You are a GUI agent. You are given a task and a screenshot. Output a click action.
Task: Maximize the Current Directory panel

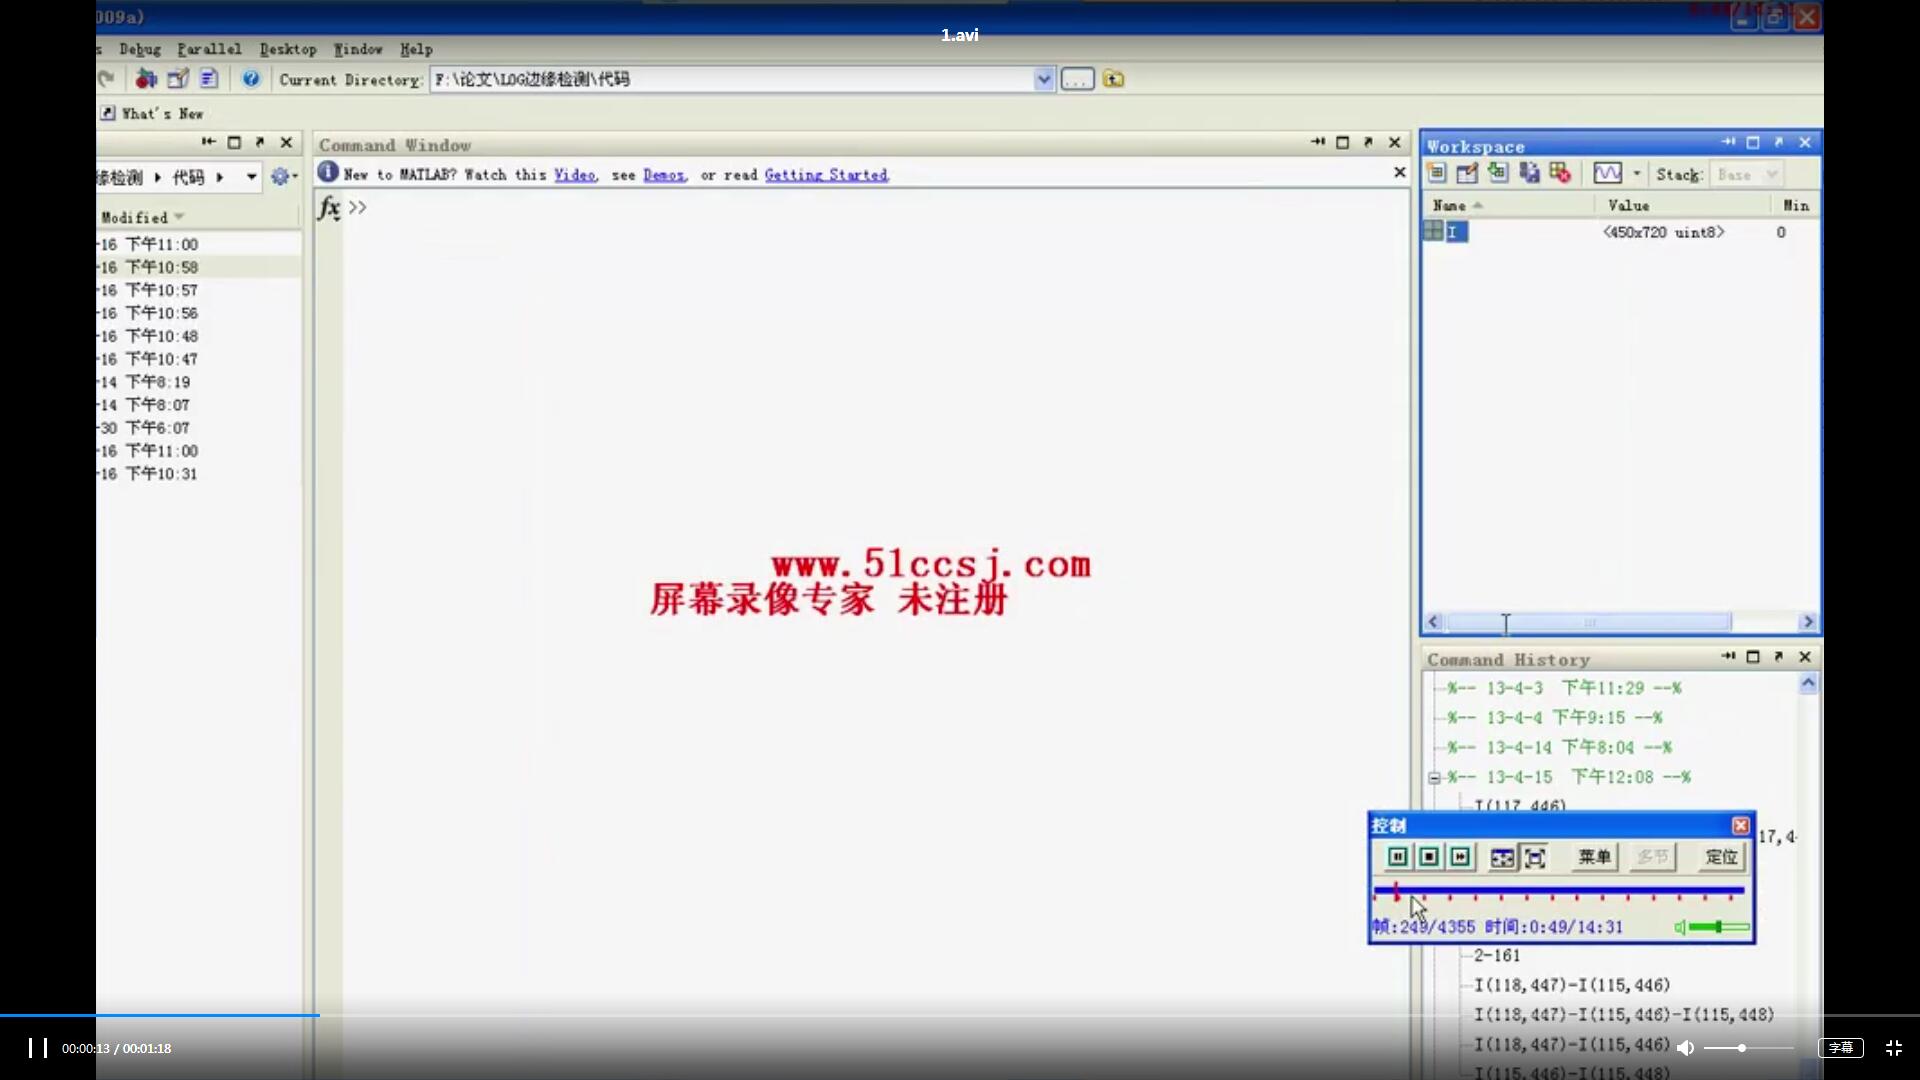[x=234, y=142]
